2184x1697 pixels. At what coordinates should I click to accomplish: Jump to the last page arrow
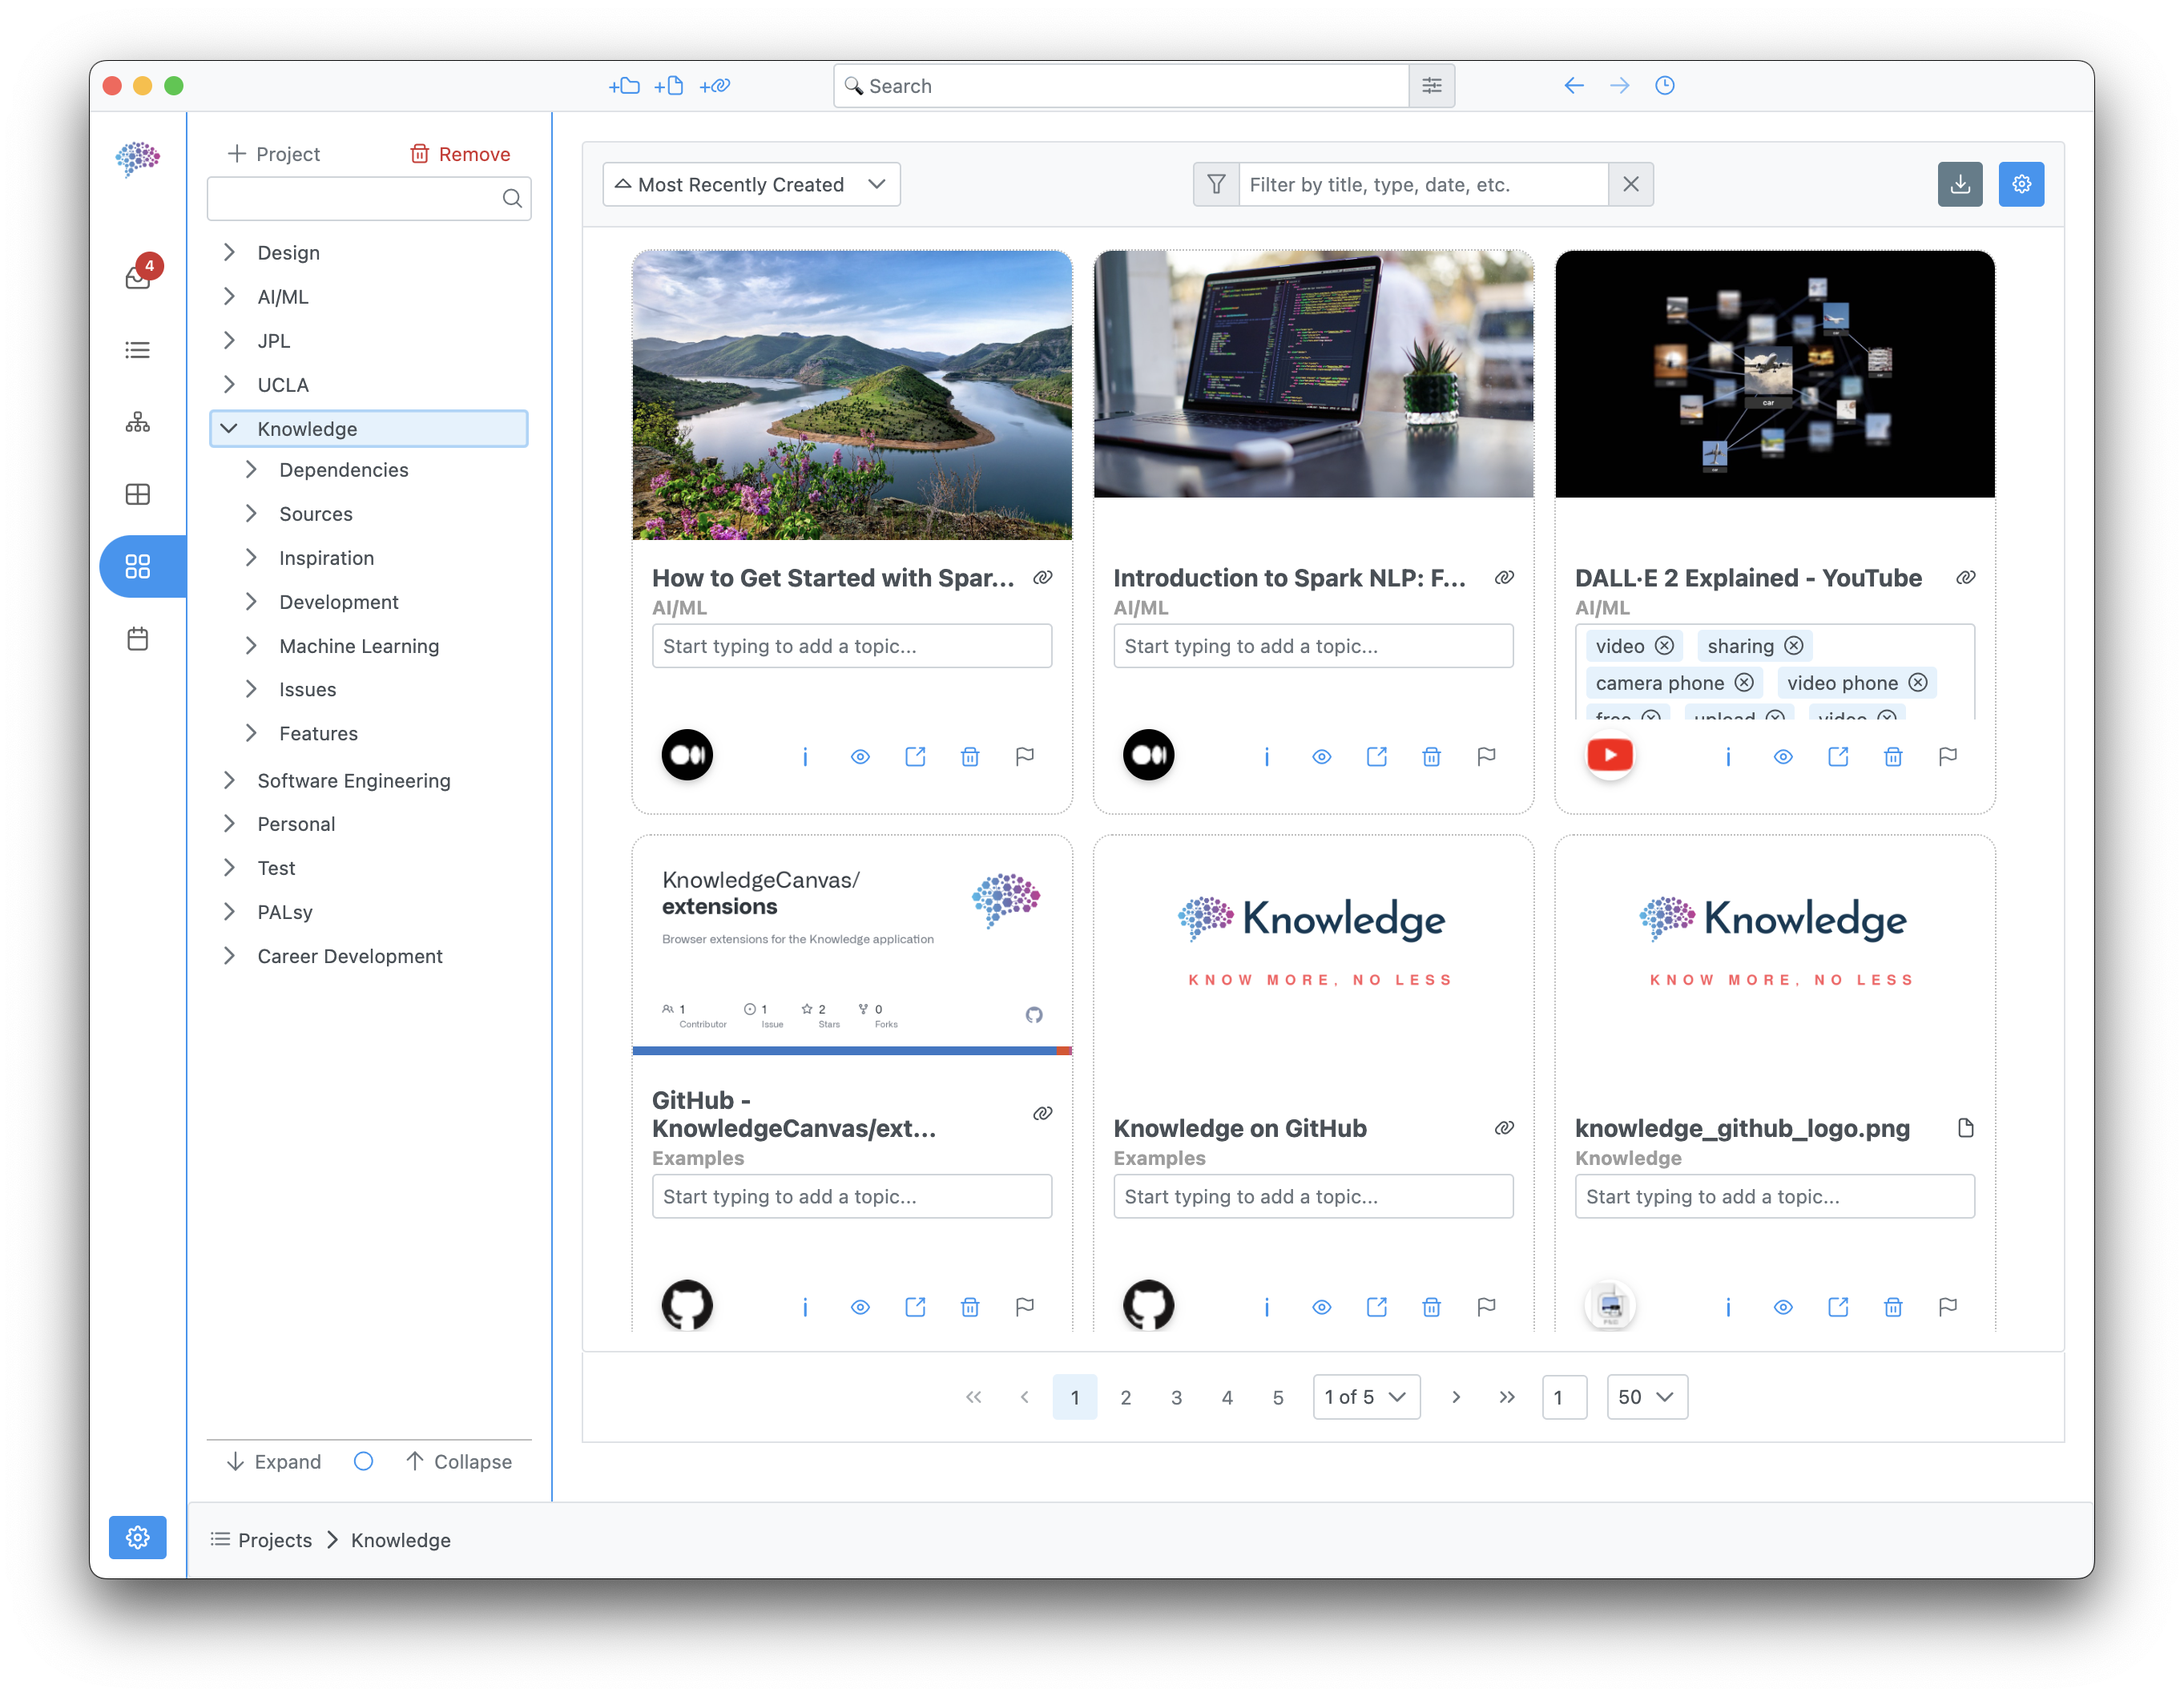click(x=1507, y=1397)
